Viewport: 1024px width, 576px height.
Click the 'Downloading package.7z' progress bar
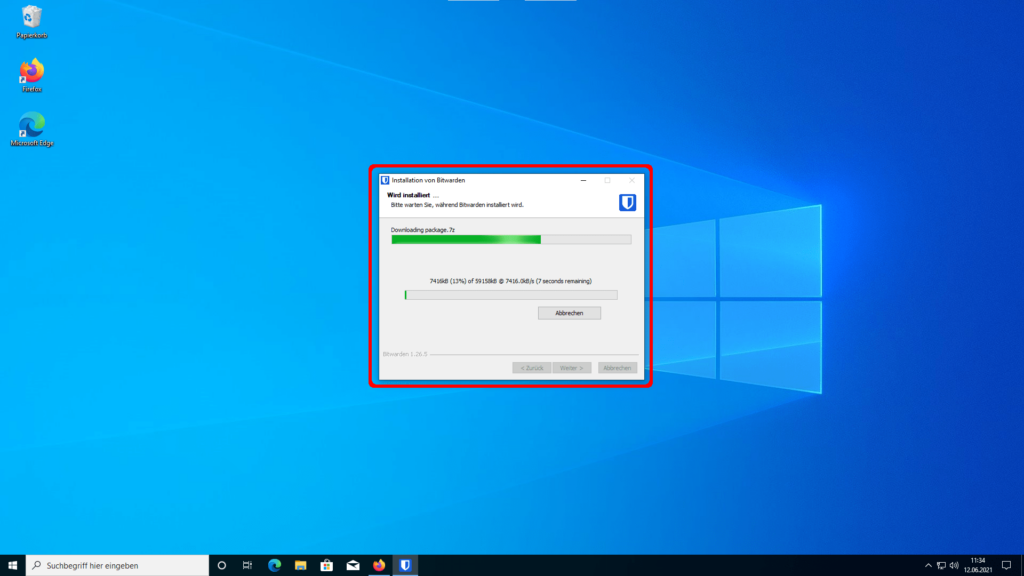[511, 240]
